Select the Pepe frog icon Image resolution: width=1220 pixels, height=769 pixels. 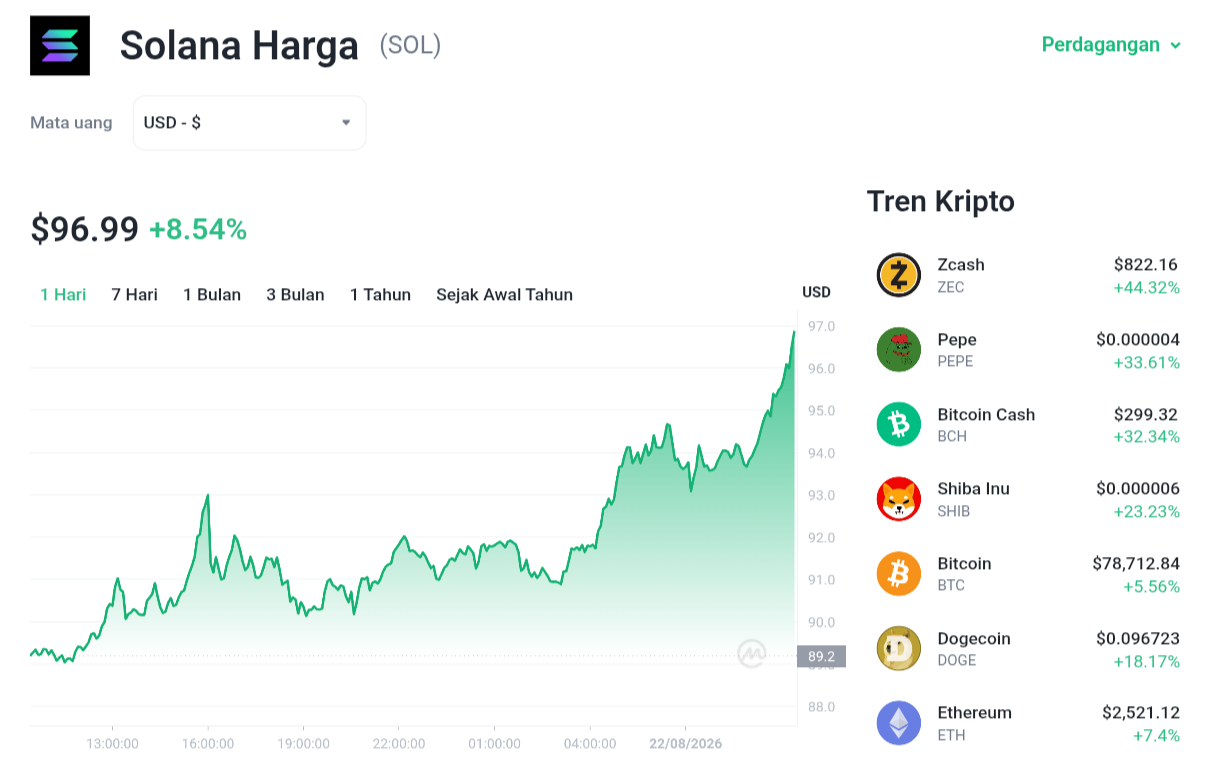tap(898, 350)
